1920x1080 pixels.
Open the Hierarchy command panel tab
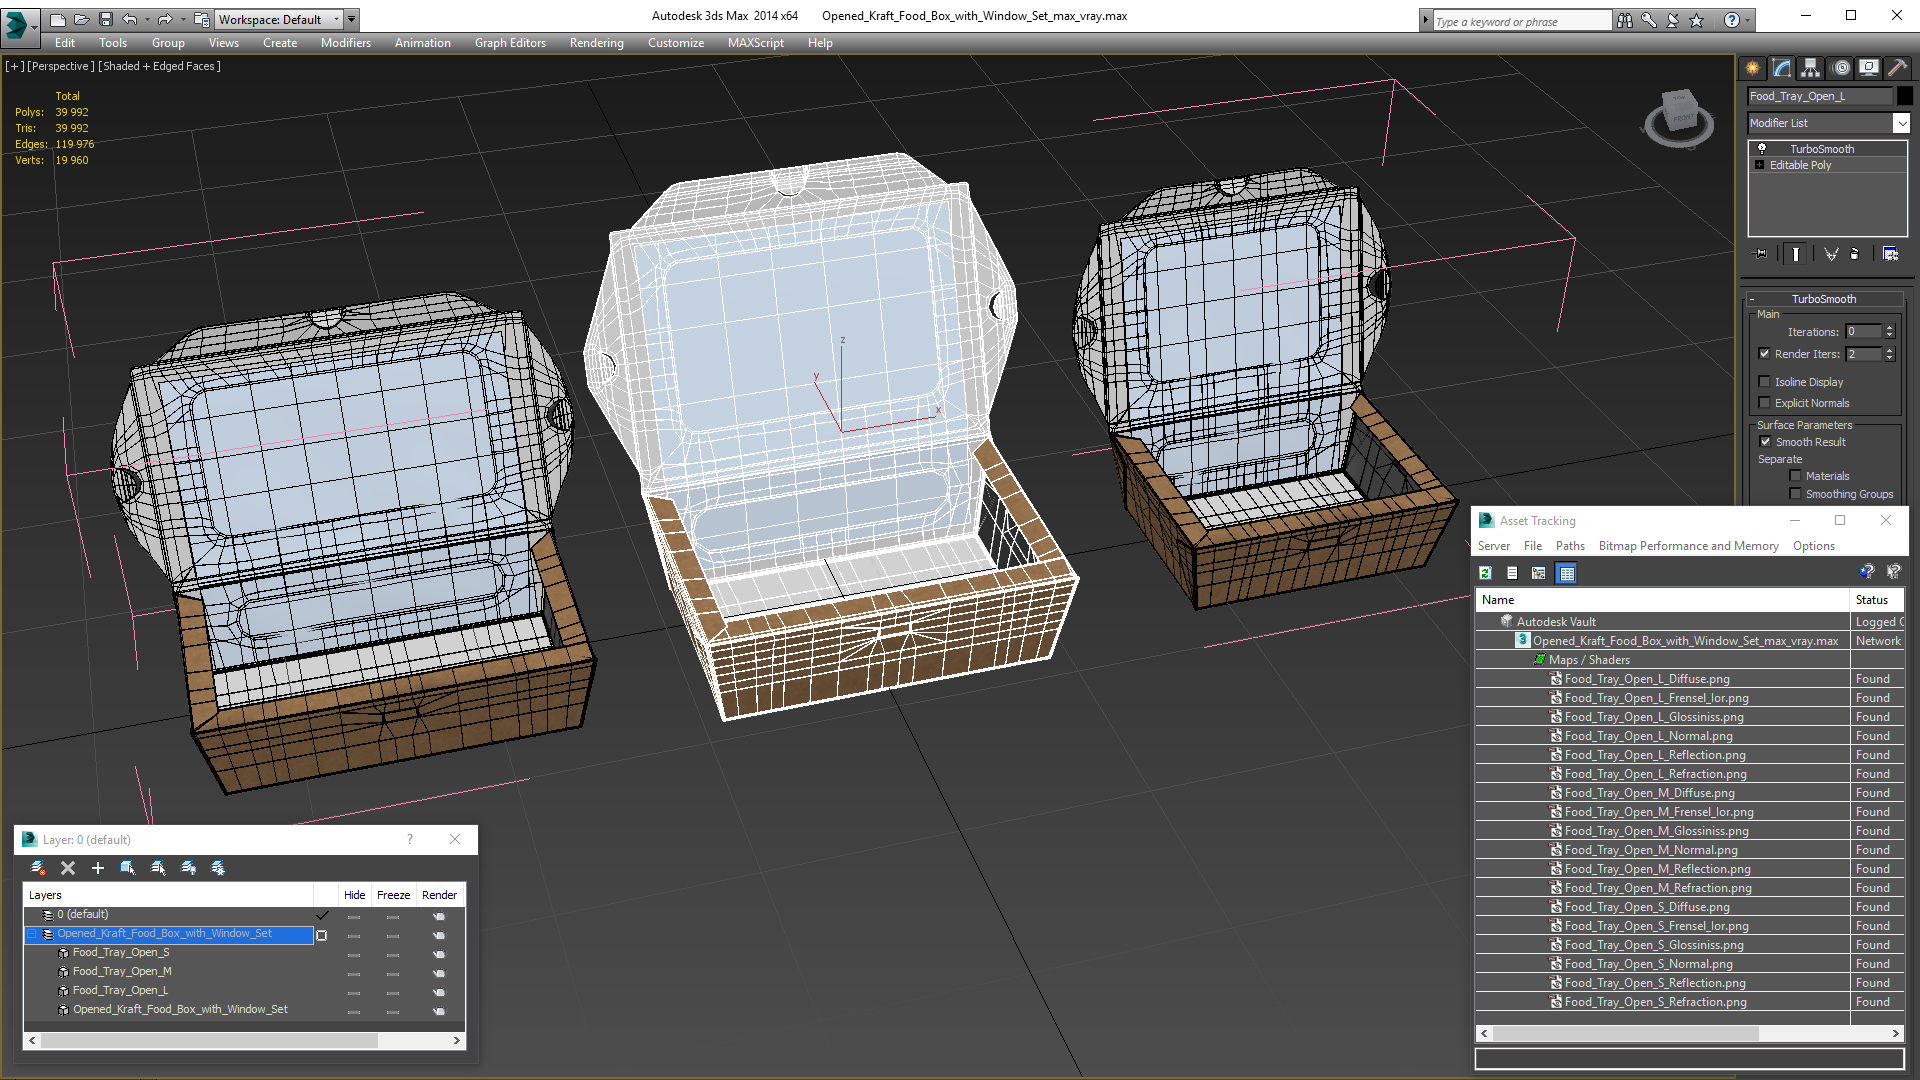click(1810, 68)
